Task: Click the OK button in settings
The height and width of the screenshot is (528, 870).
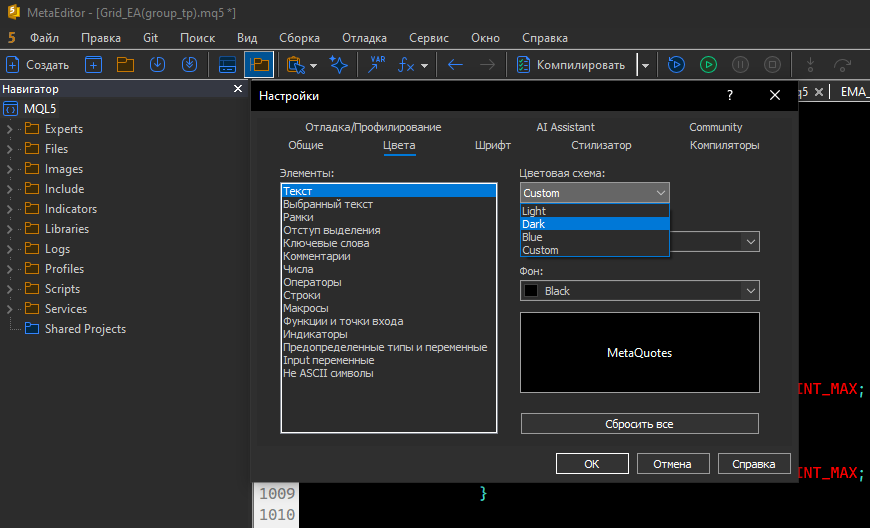Action: coord(591,464)
